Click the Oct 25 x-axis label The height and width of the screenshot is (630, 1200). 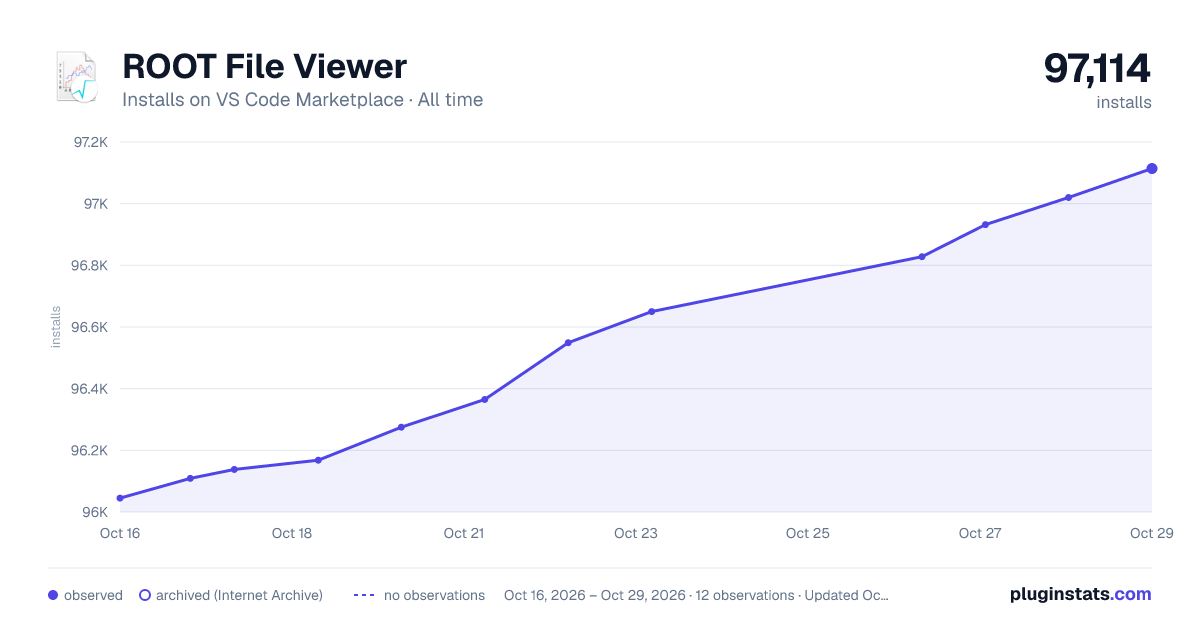tap(808, 533)
